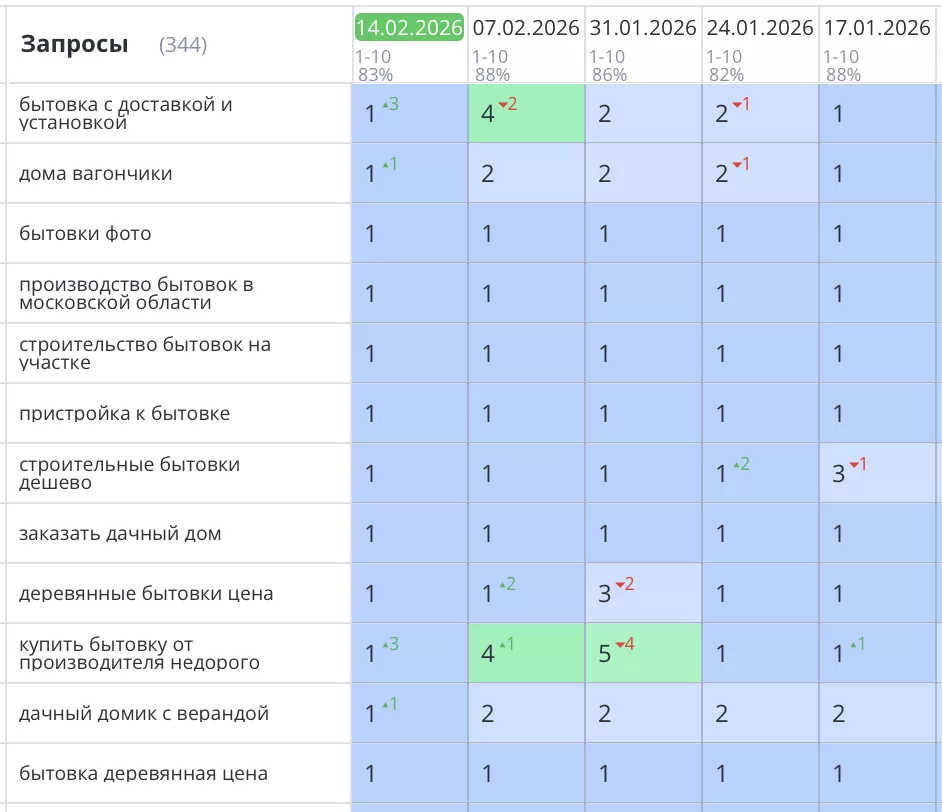
Task: Open 'производство бытовок в московской области' query
Action: pyautogui.click(x=136, y=294)
